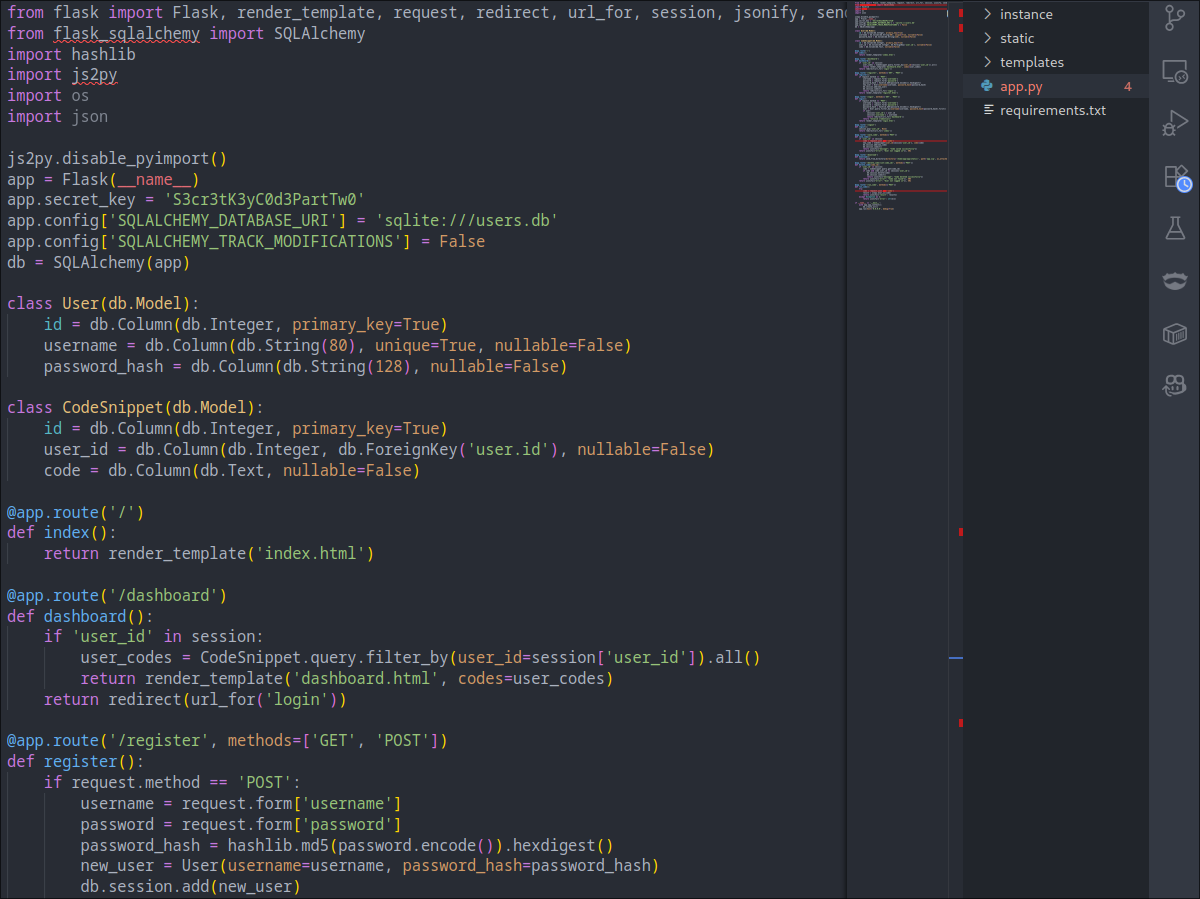
Task: Click the 'def dashboard():' line
Action: tap(80, 617)
